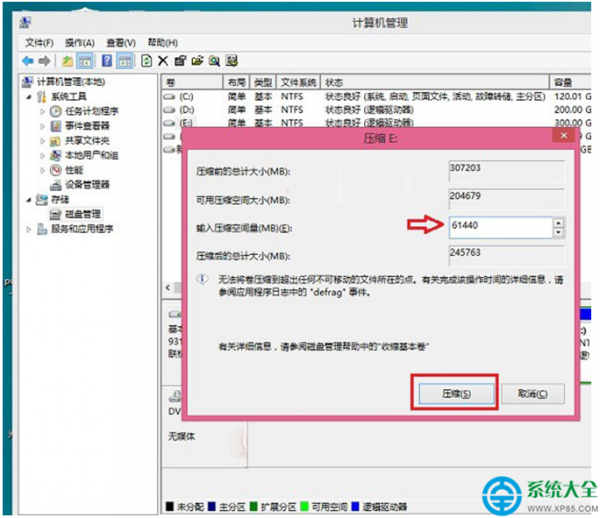This screenshot has height=518, width=600.
Task: Click the 压缩(S) button
Action: [456, 394]
